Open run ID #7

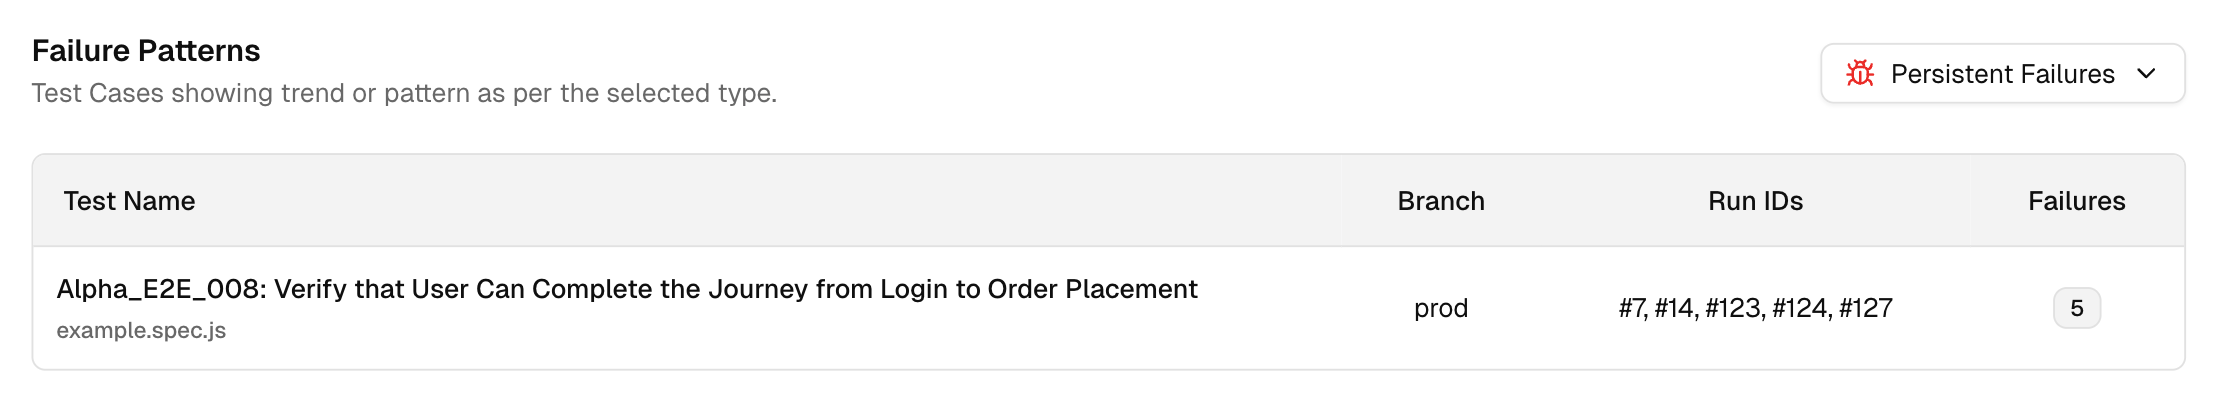(1632, 308)
